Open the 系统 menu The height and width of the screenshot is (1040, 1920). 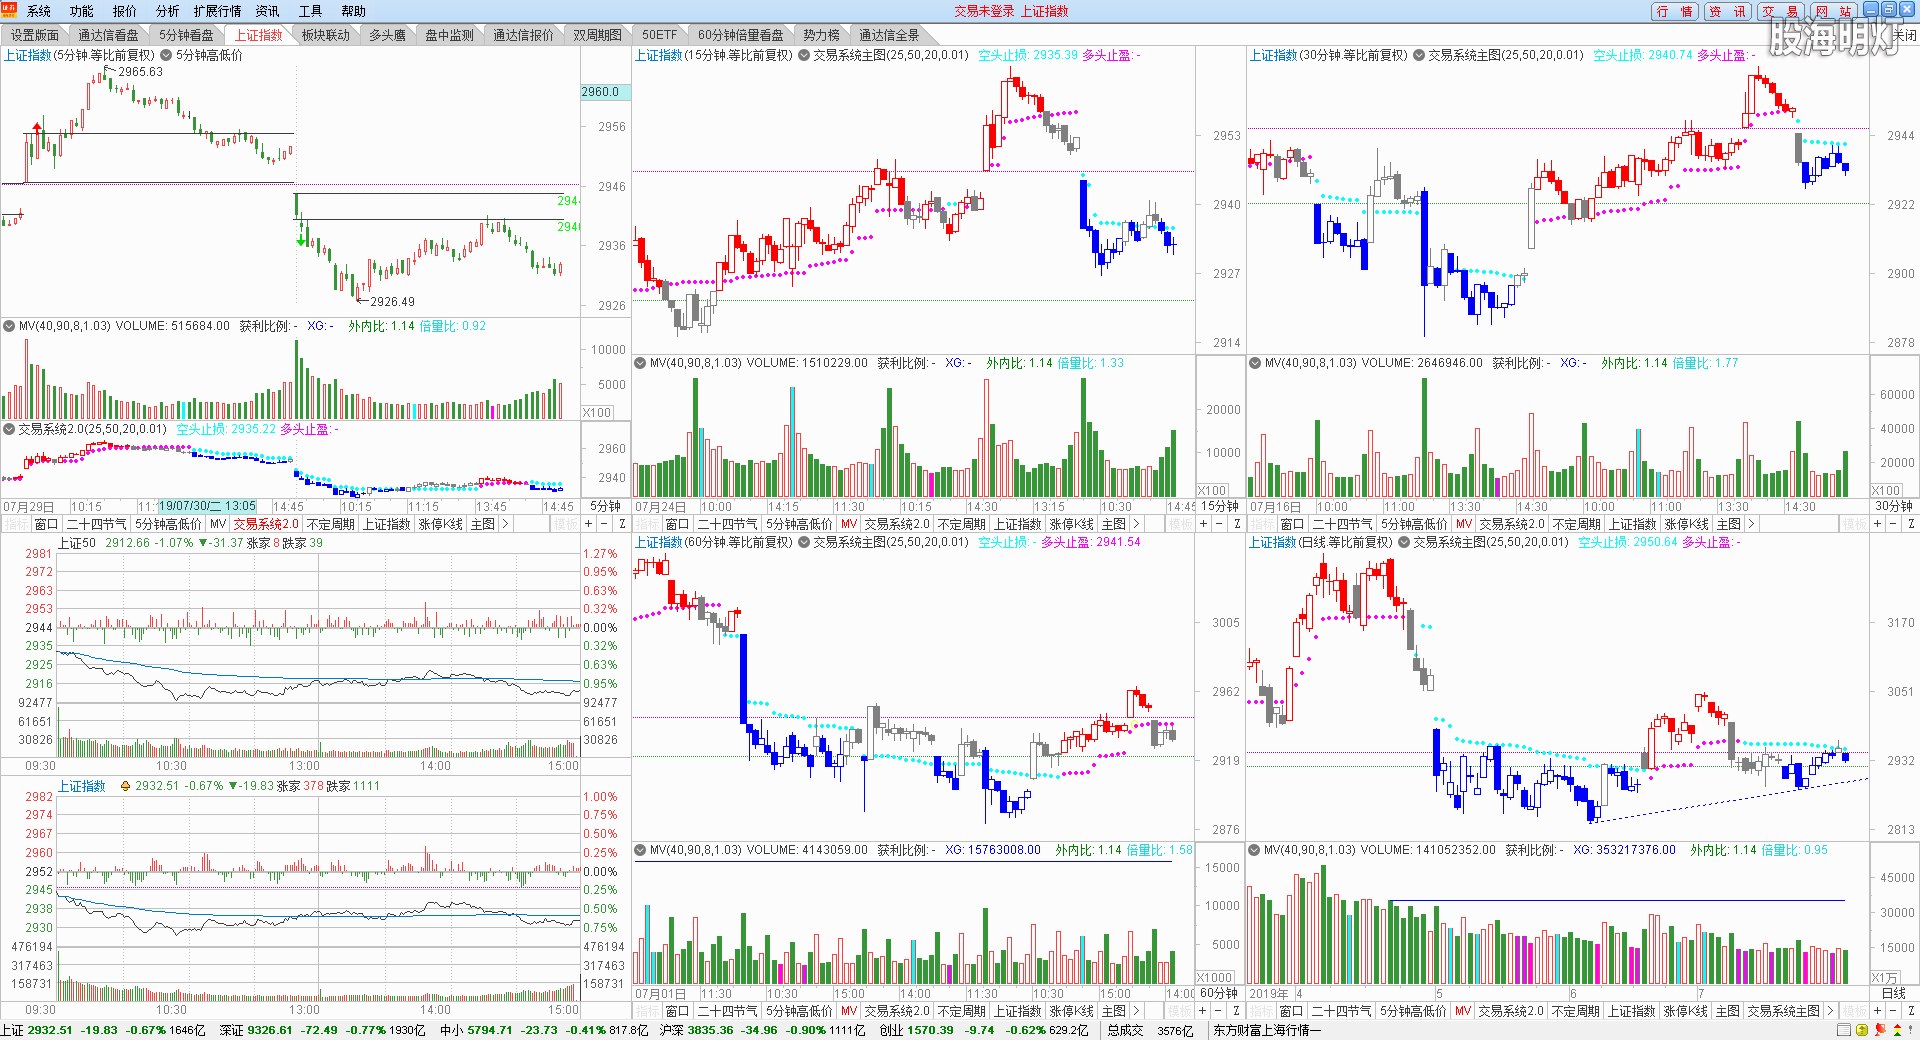coord(39,11)
